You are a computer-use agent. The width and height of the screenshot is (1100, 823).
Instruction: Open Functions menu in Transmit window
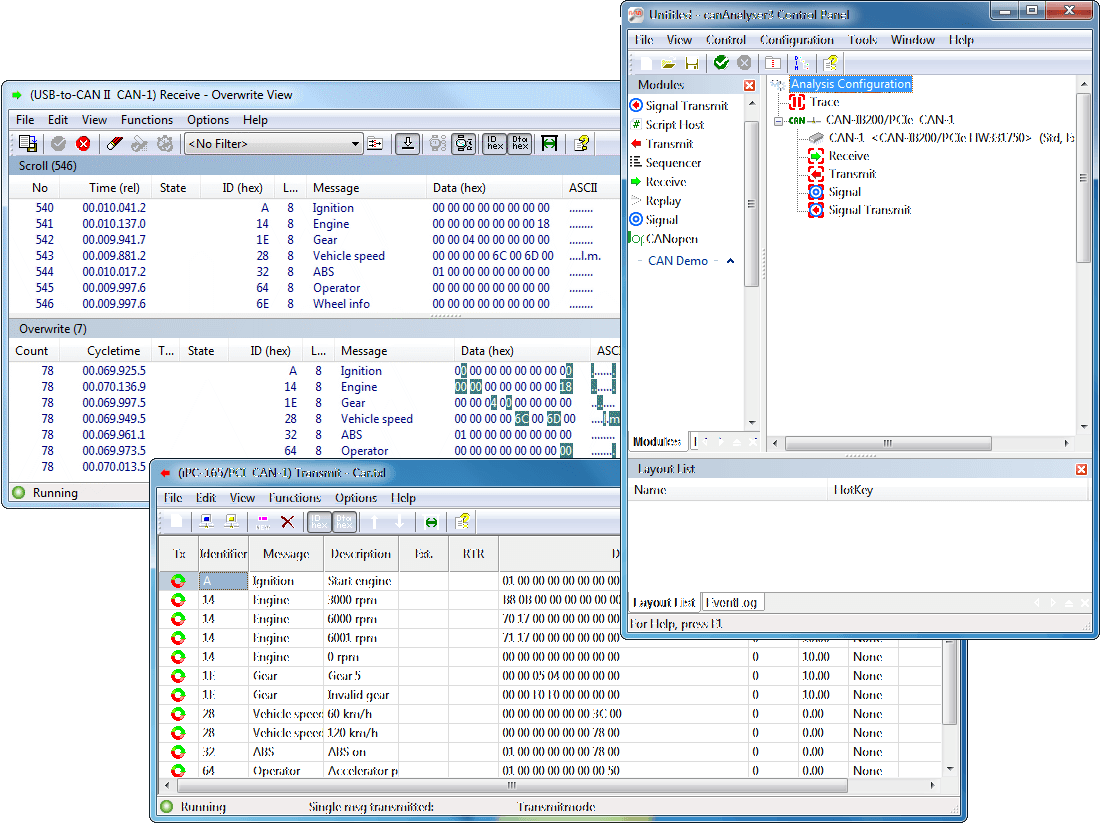(295, 497)
